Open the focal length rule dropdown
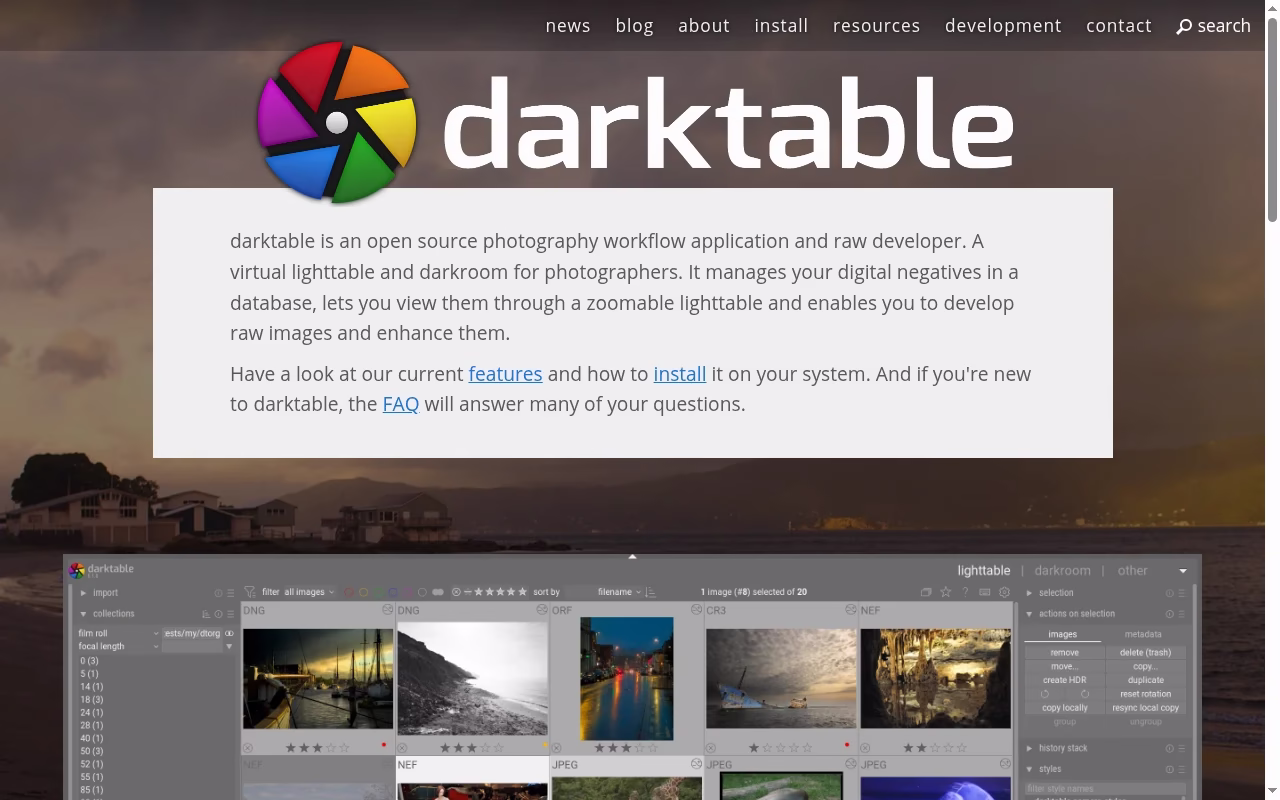The height and width of the screenshot is (800, 1280). pyautogui.click(x=118, y=646)
